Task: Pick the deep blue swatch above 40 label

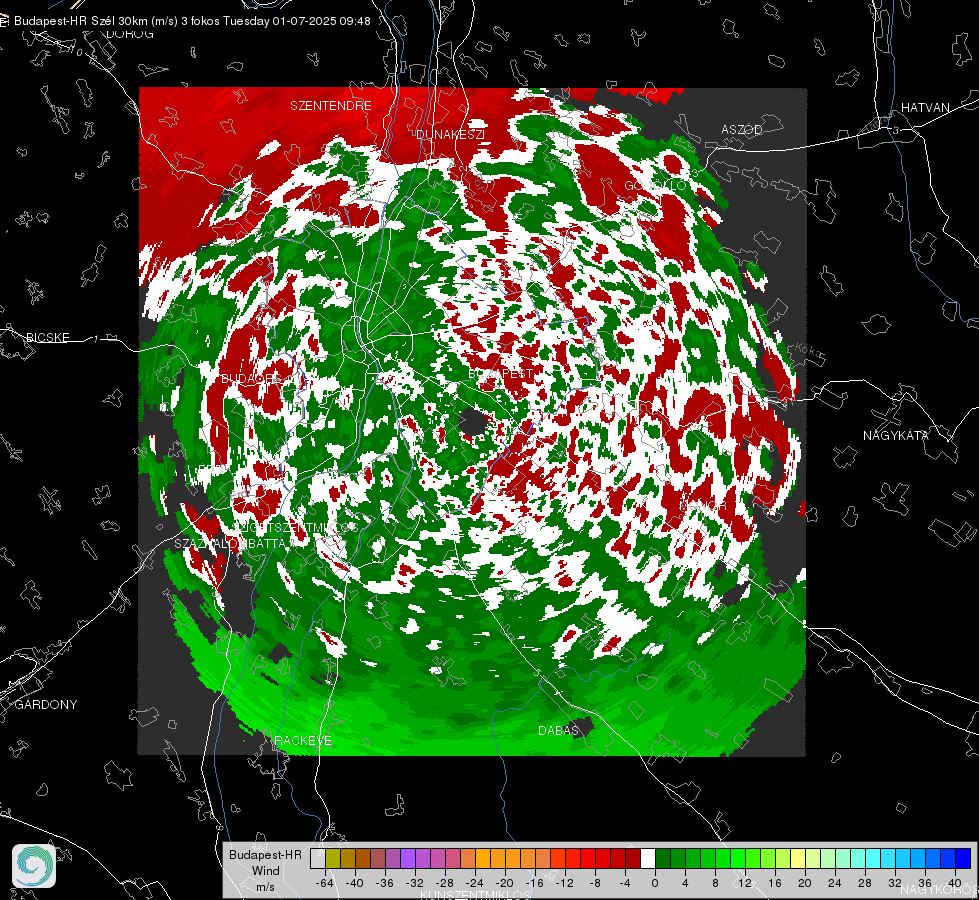Action: click(962, 859)
